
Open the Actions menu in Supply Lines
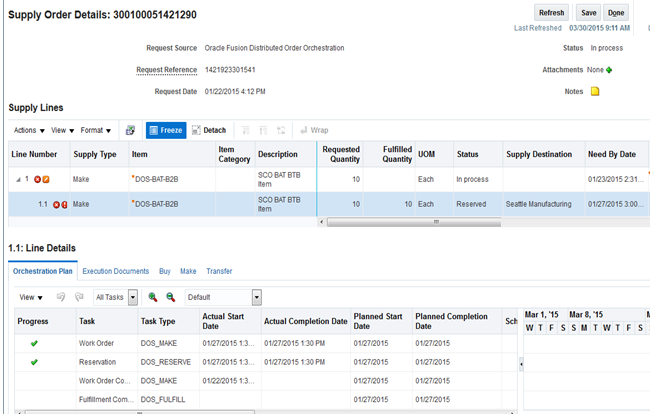point(29,130)
